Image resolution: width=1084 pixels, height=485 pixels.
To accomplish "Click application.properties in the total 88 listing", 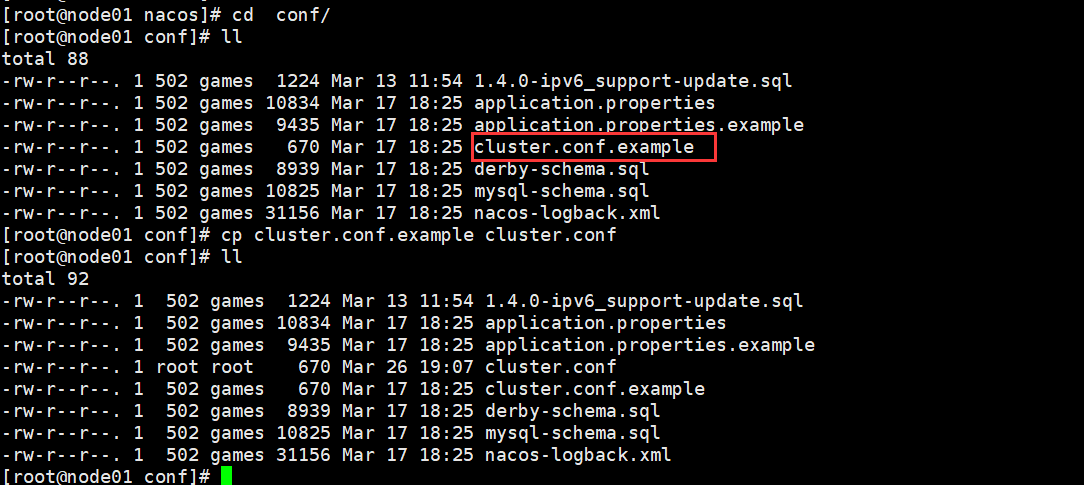I will [594, 103].
